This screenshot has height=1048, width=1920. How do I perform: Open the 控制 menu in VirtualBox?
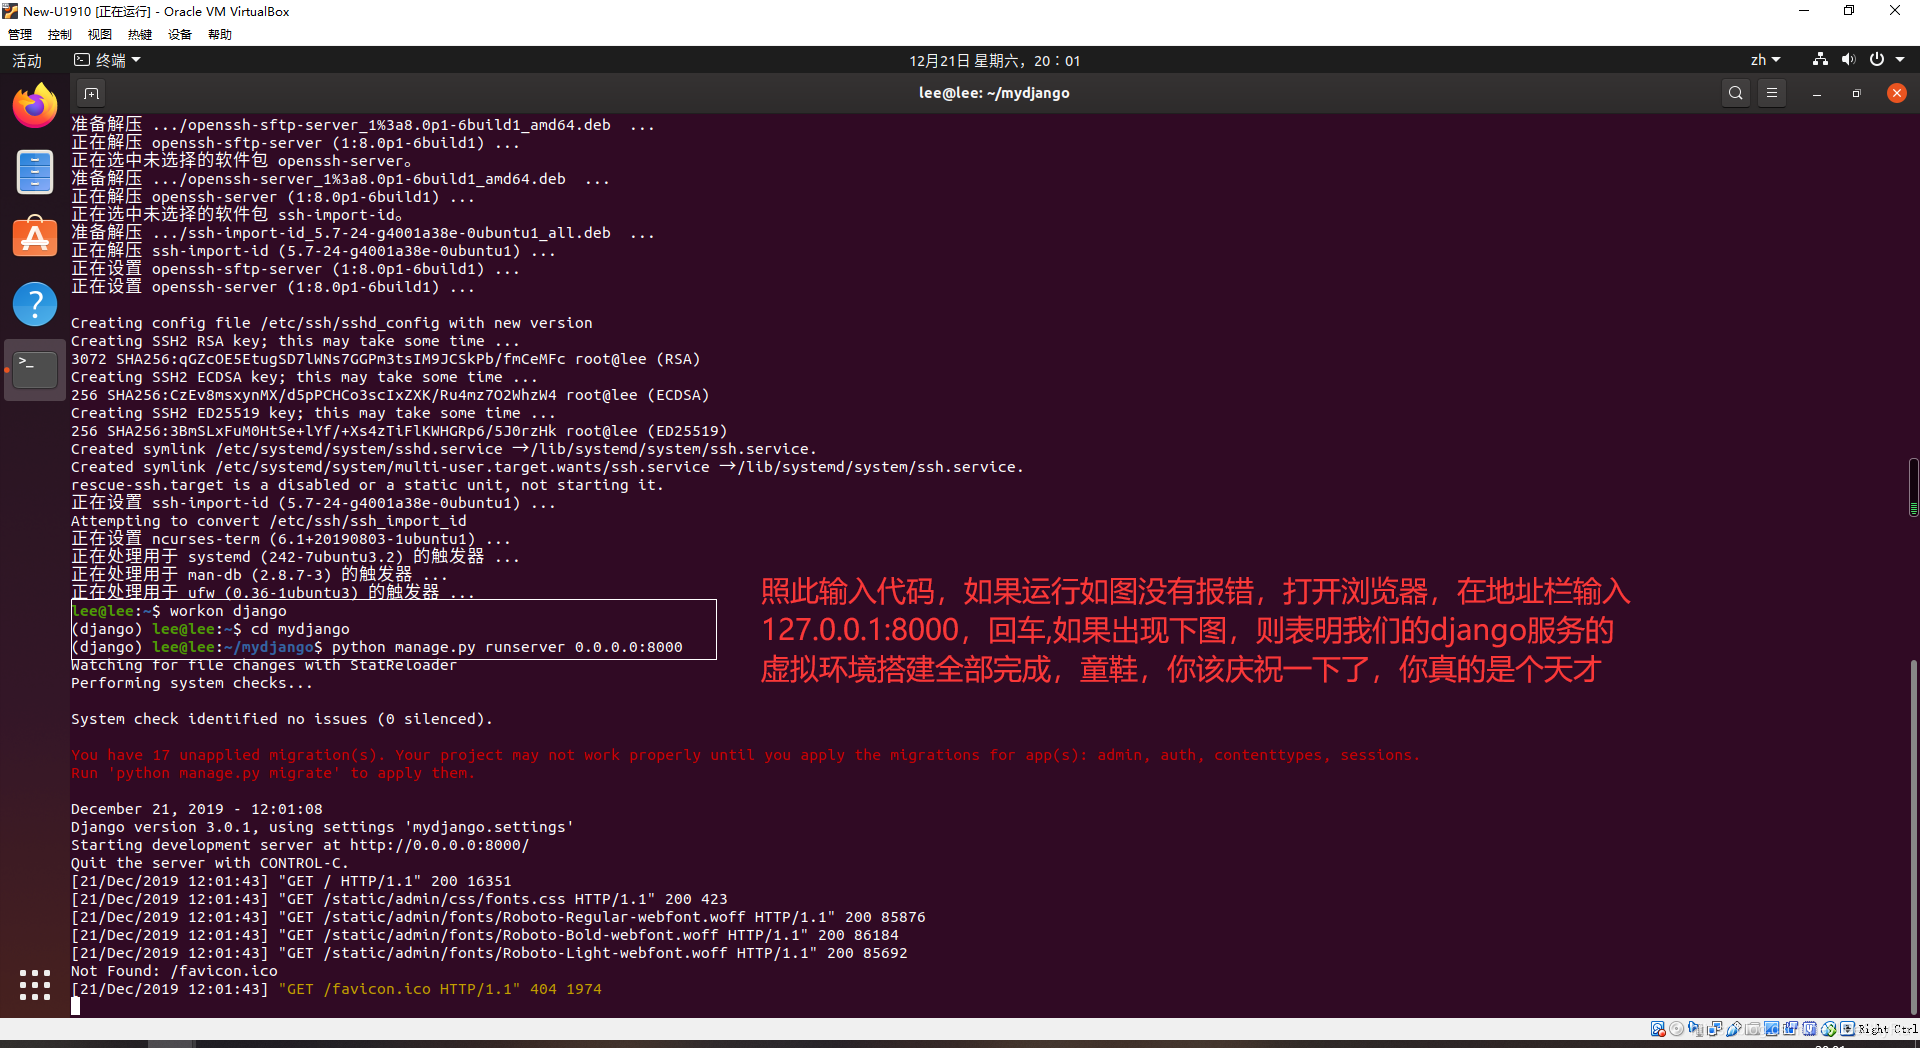(x=60, y=35)
